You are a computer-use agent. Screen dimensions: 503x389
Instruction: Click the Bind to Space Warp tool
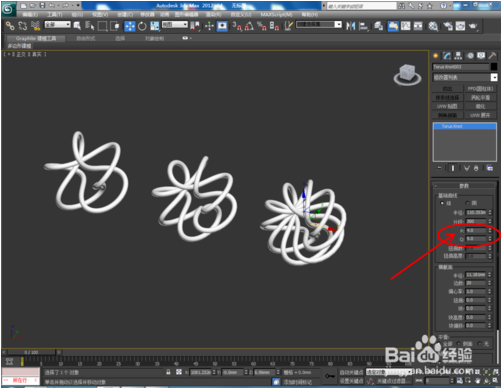pos(35,26)
